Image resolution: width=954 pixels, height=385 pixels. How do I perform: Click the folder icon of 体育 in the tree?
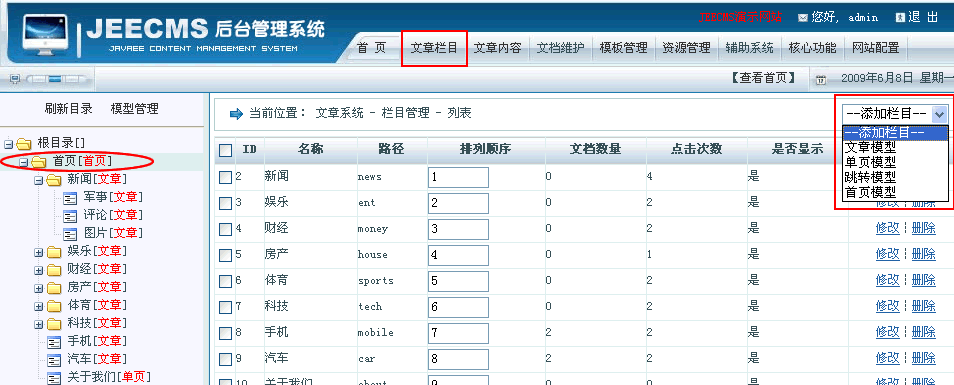pos(54,306)
